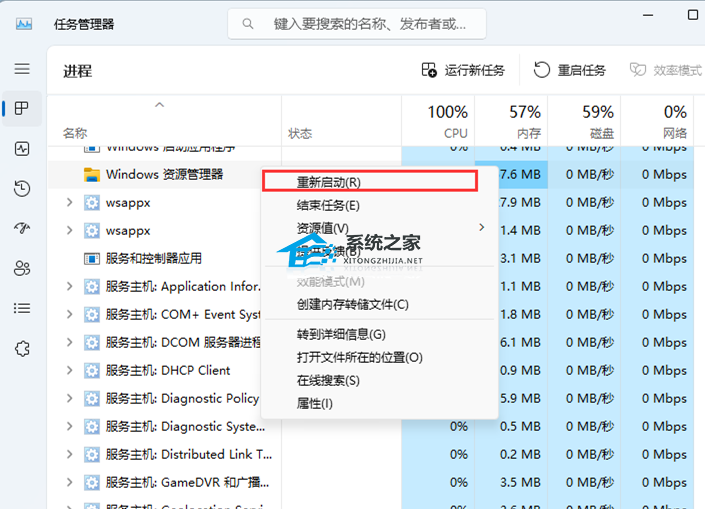
Task: Click 重启任务 button
Action: [570, 70]
